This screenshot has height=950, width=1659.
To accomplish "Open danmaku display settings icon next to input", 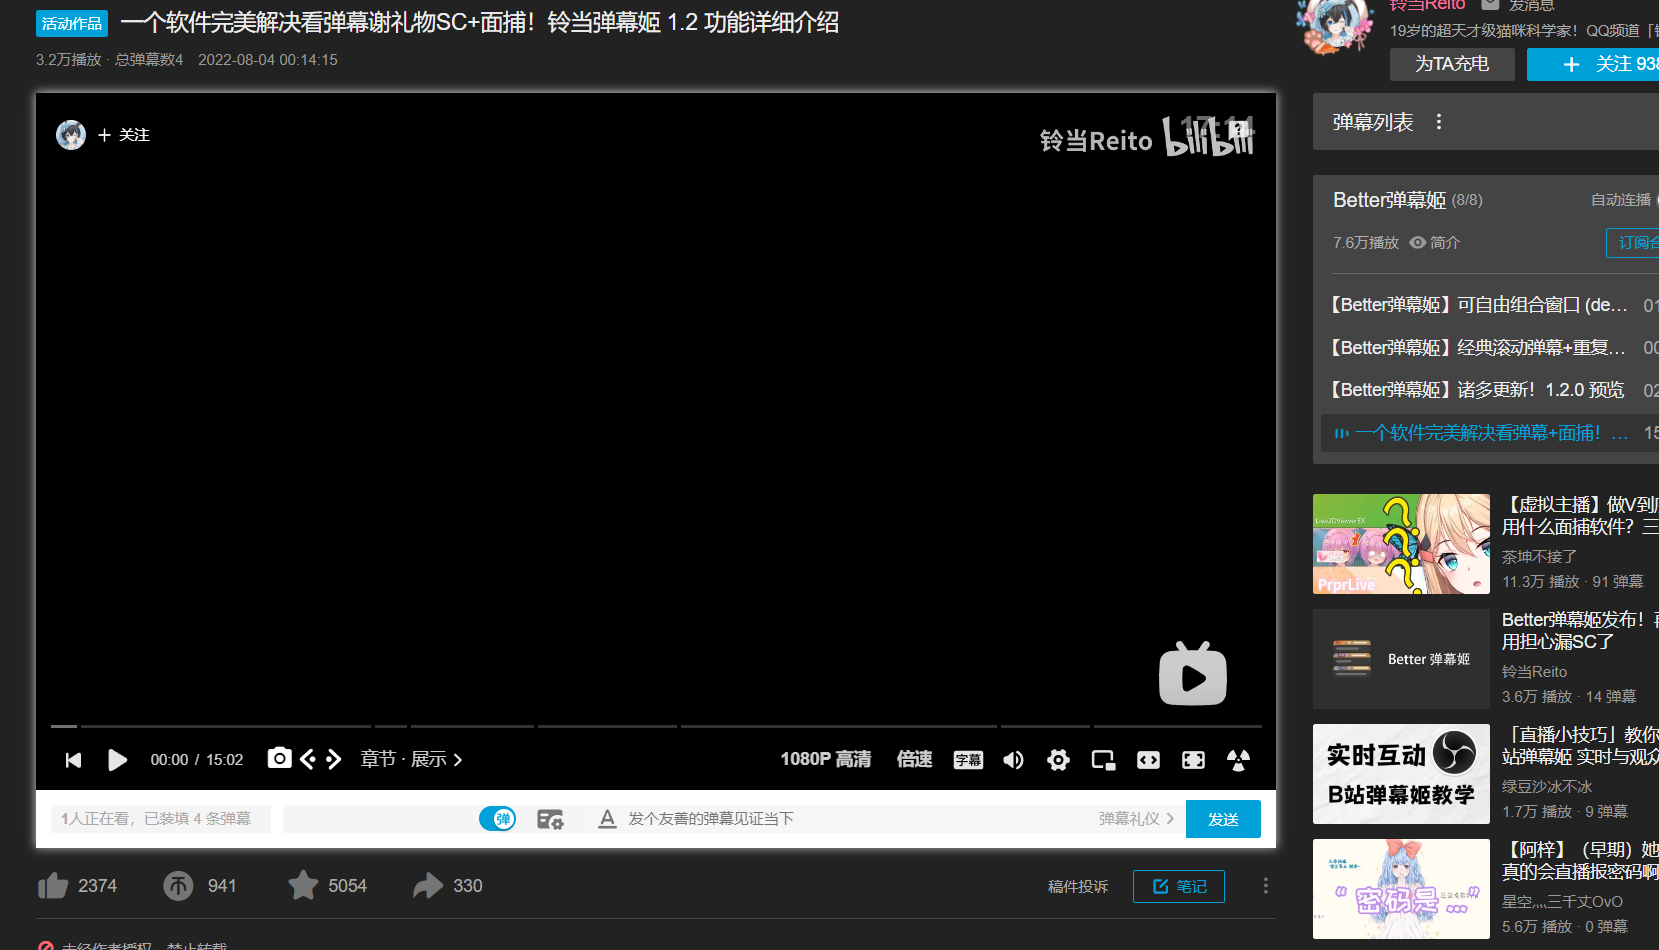I will [x=549, y=818].
